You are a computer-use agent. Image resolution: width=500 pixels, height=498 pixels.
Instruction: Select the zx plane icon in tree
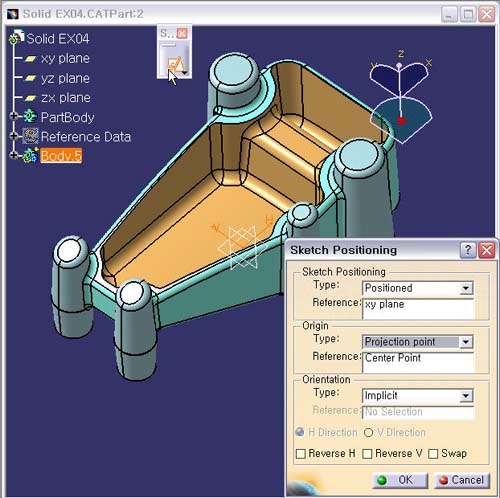click(30, 98)
